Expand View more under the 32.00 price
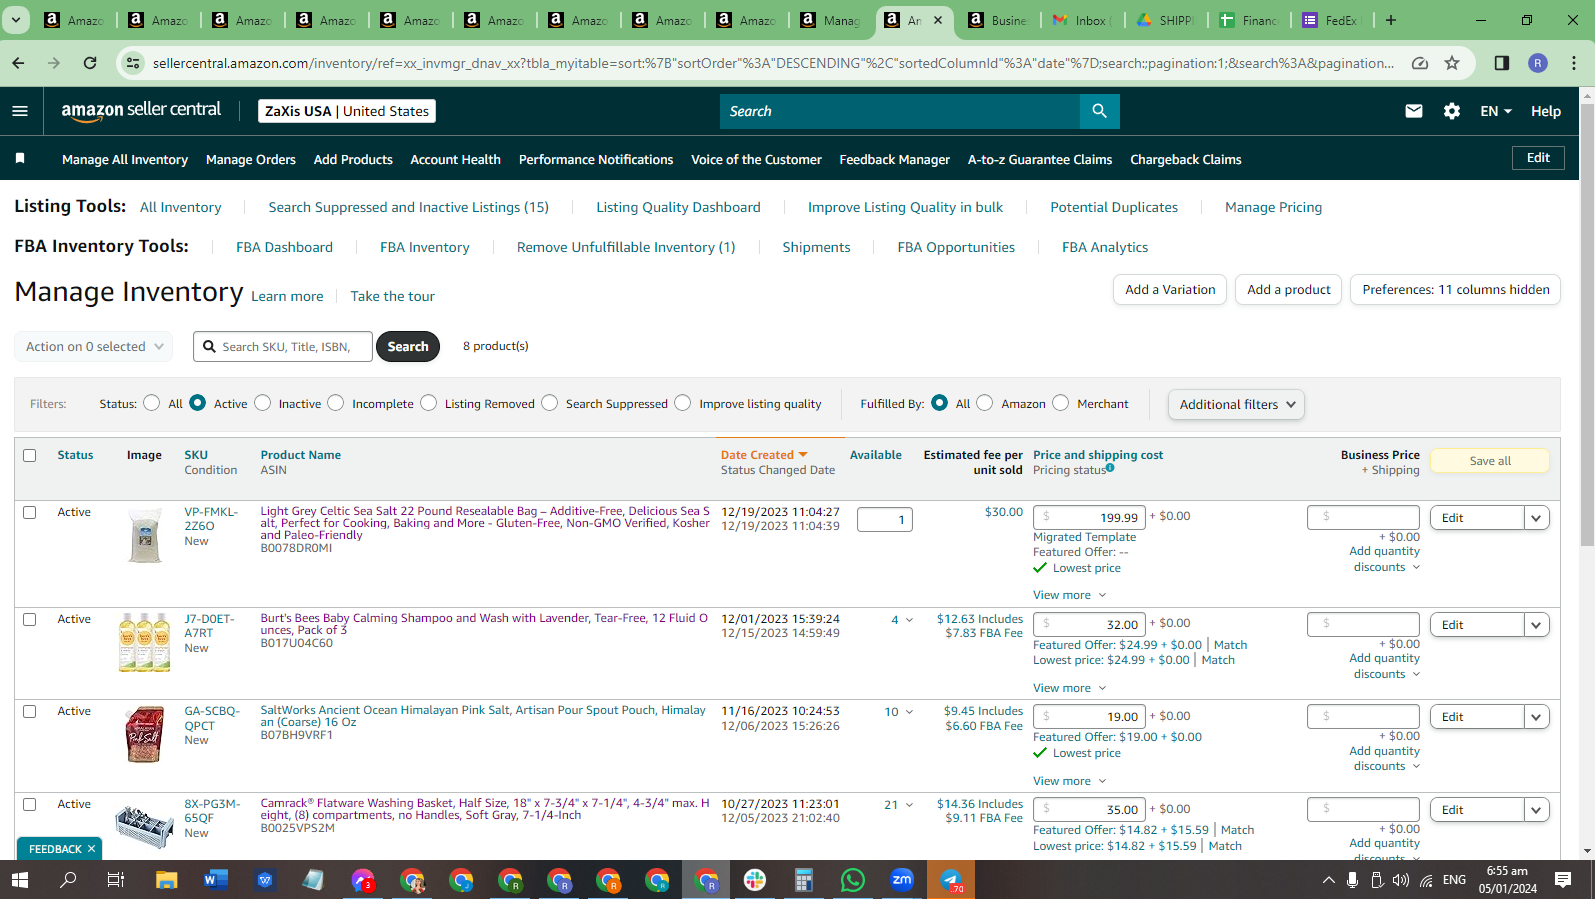 pos(1069,688)
